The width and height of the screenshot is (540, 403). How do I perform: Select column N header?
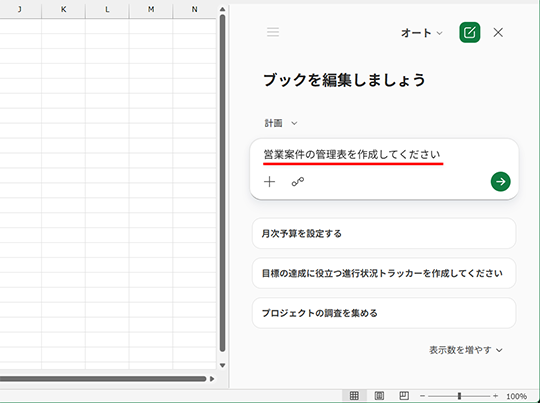pos(195,10)
